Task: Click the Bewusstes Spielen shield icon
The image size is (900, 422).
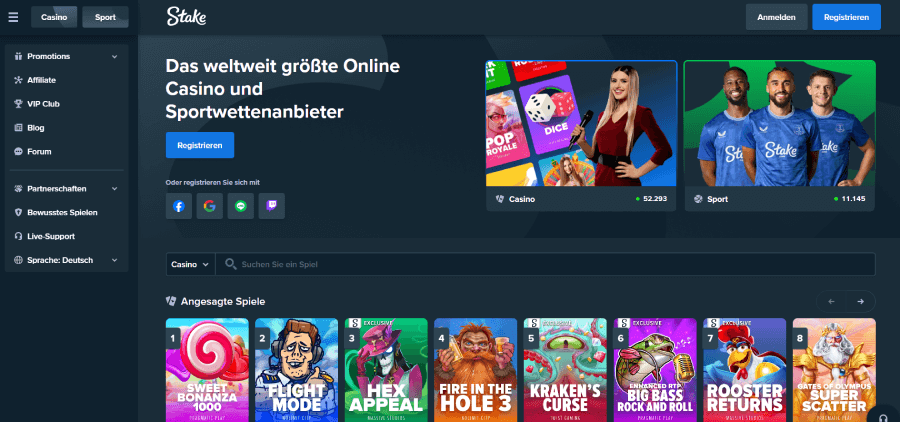Action: [18, 212]
